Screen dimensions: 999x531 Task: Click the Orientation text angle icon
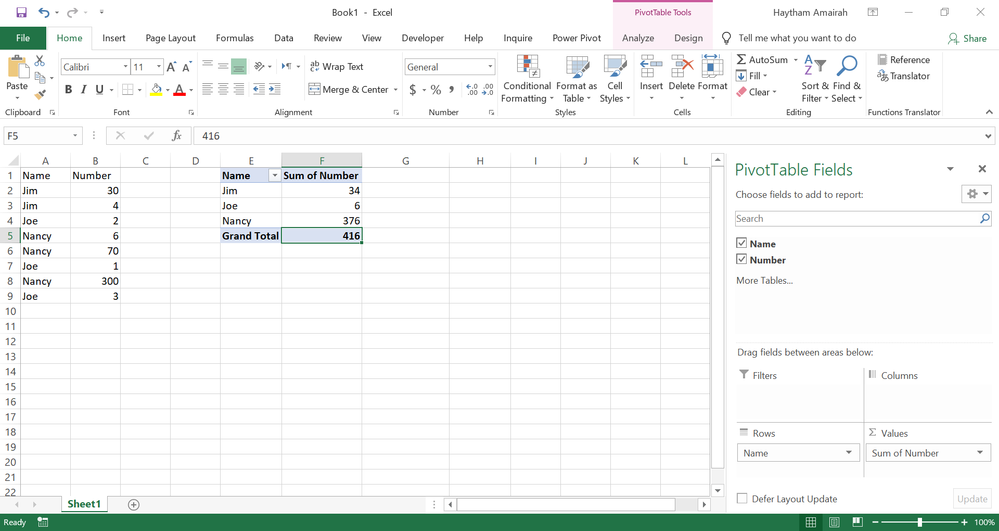click(x=259, y=66)
